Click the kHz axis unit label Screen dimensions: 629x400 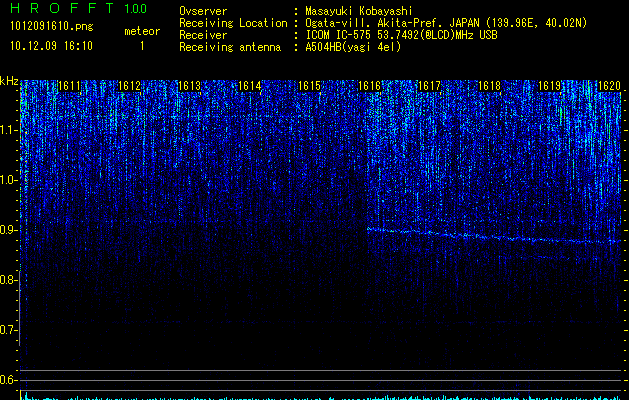pos(9,81)
